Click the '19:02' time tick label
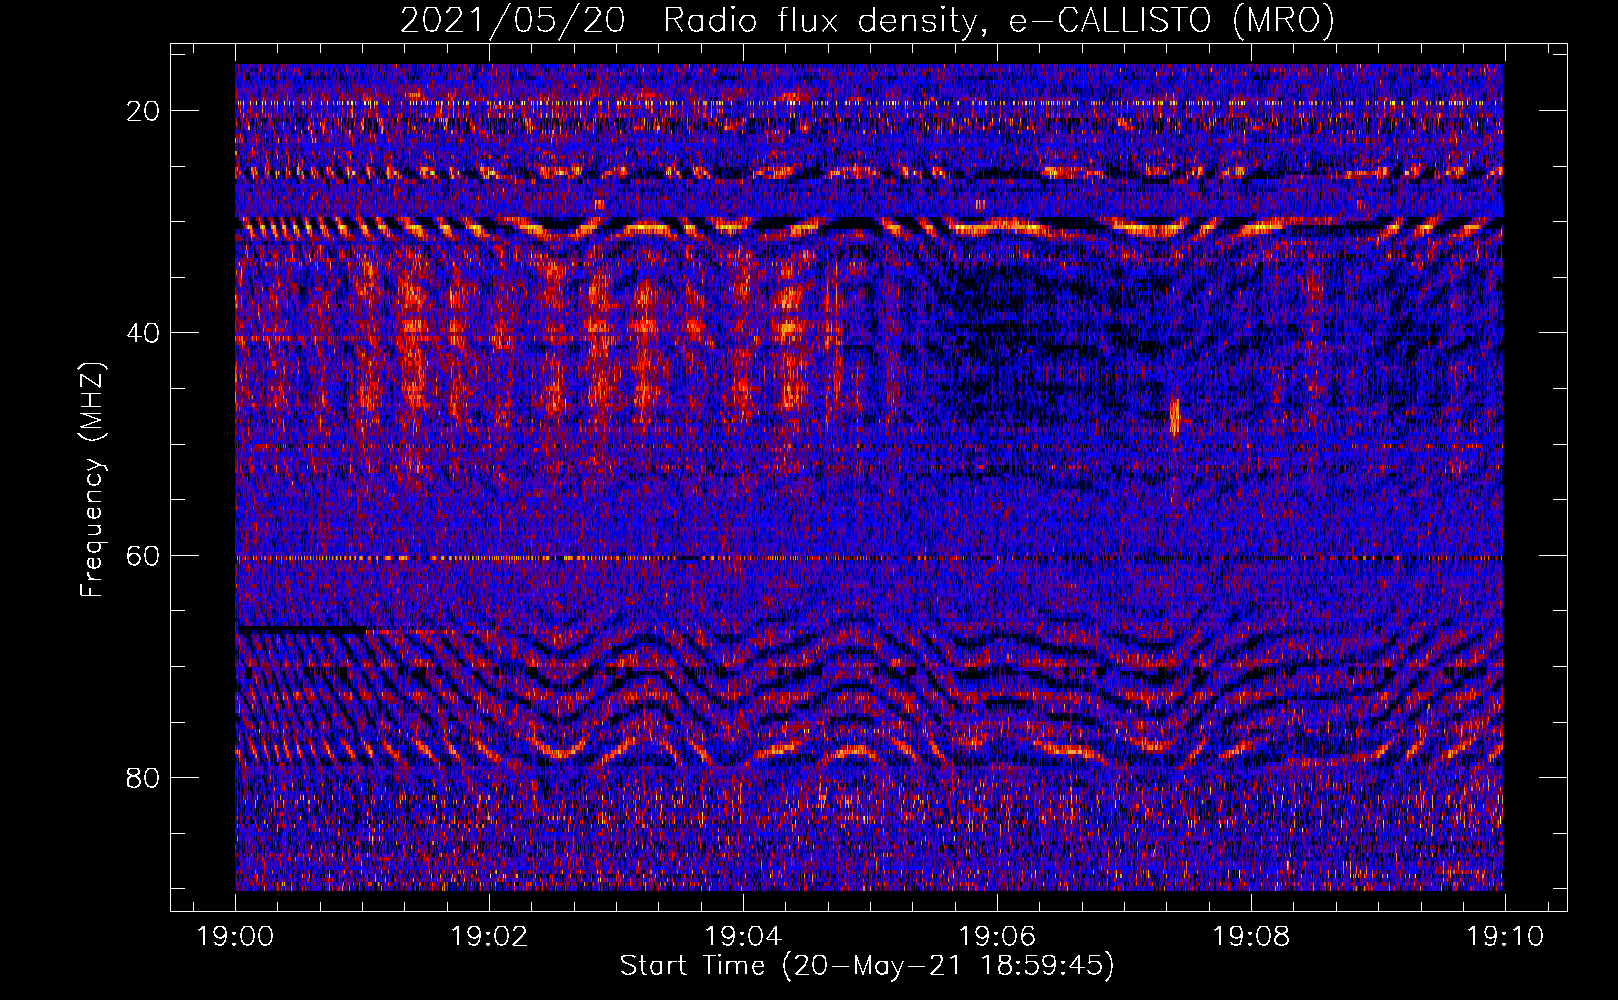Screen dimensions: 1618x1000 click(x=489, y=936)
